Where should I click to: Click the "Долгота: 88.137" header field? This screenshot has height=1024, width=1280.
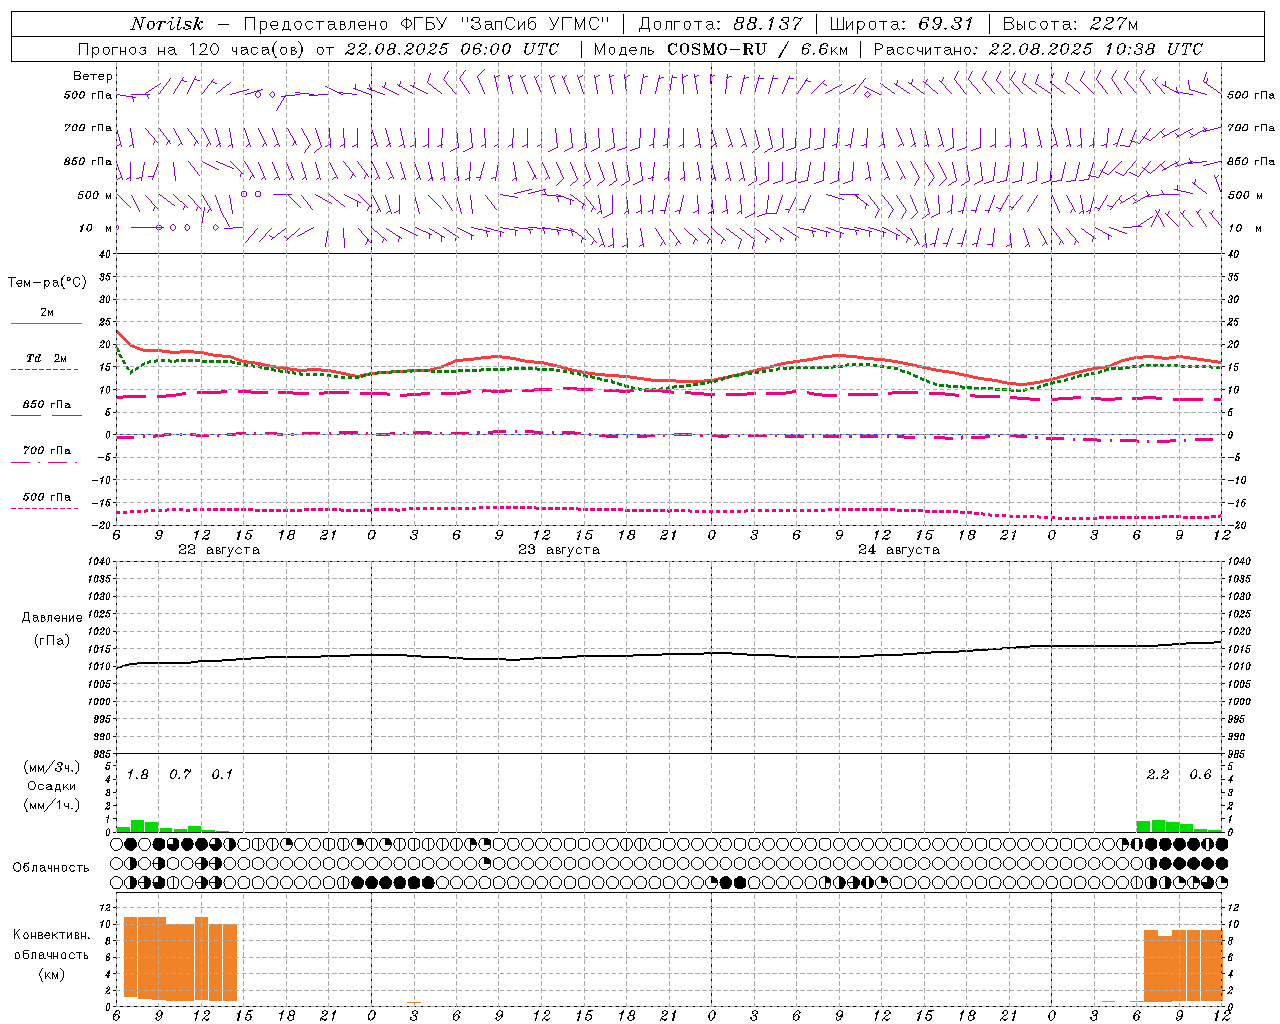point(720,24)
